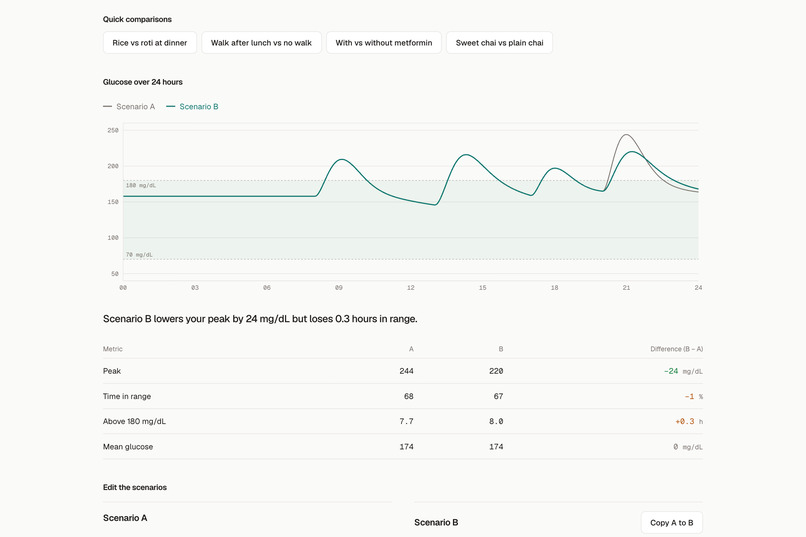The width and height of the screenshot is (806, 537).
Task: Click Peak value 220 for scenario B
Action: [x=496, y=371]
